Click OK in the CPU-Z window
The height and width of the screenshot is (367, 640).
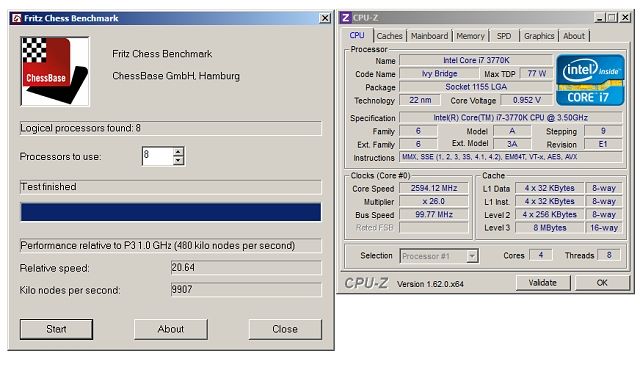(x=602, y=282)
